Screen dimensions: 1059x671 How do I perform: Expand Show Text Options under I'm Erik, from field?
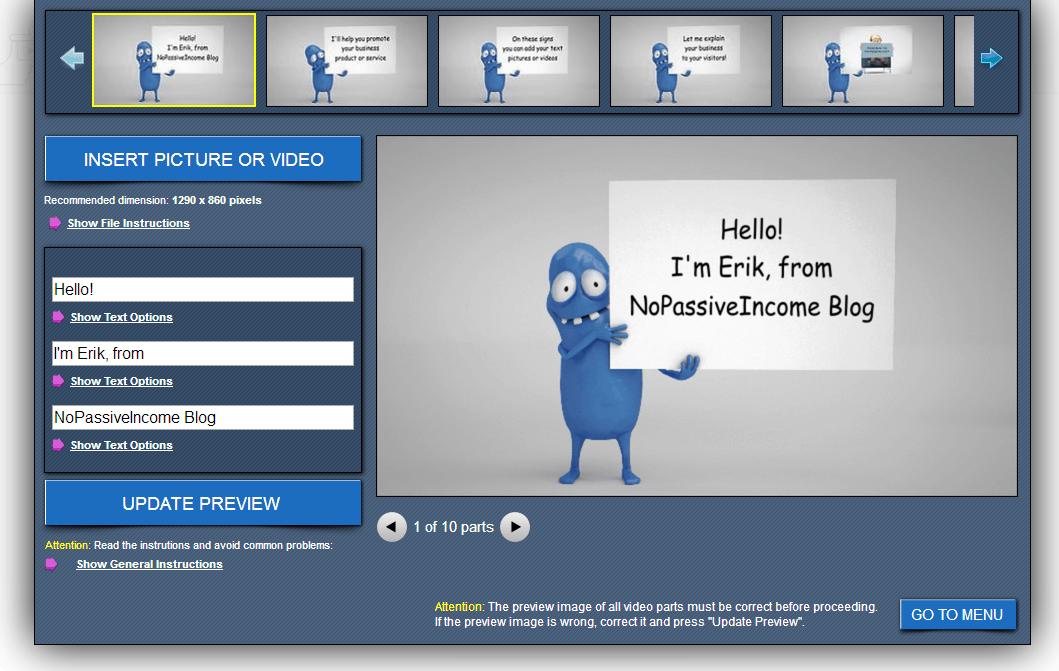(121, 381)
